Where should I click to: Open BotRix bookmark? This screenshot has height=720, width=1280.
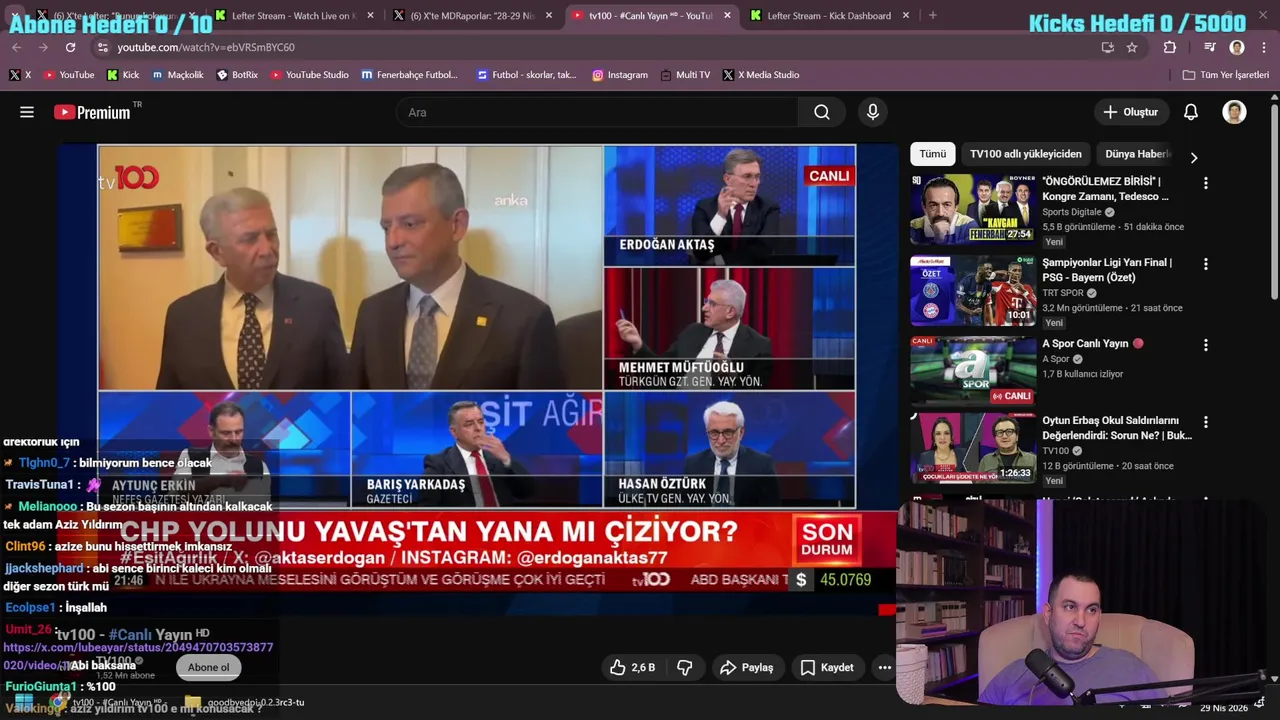(x=237, y=75)
